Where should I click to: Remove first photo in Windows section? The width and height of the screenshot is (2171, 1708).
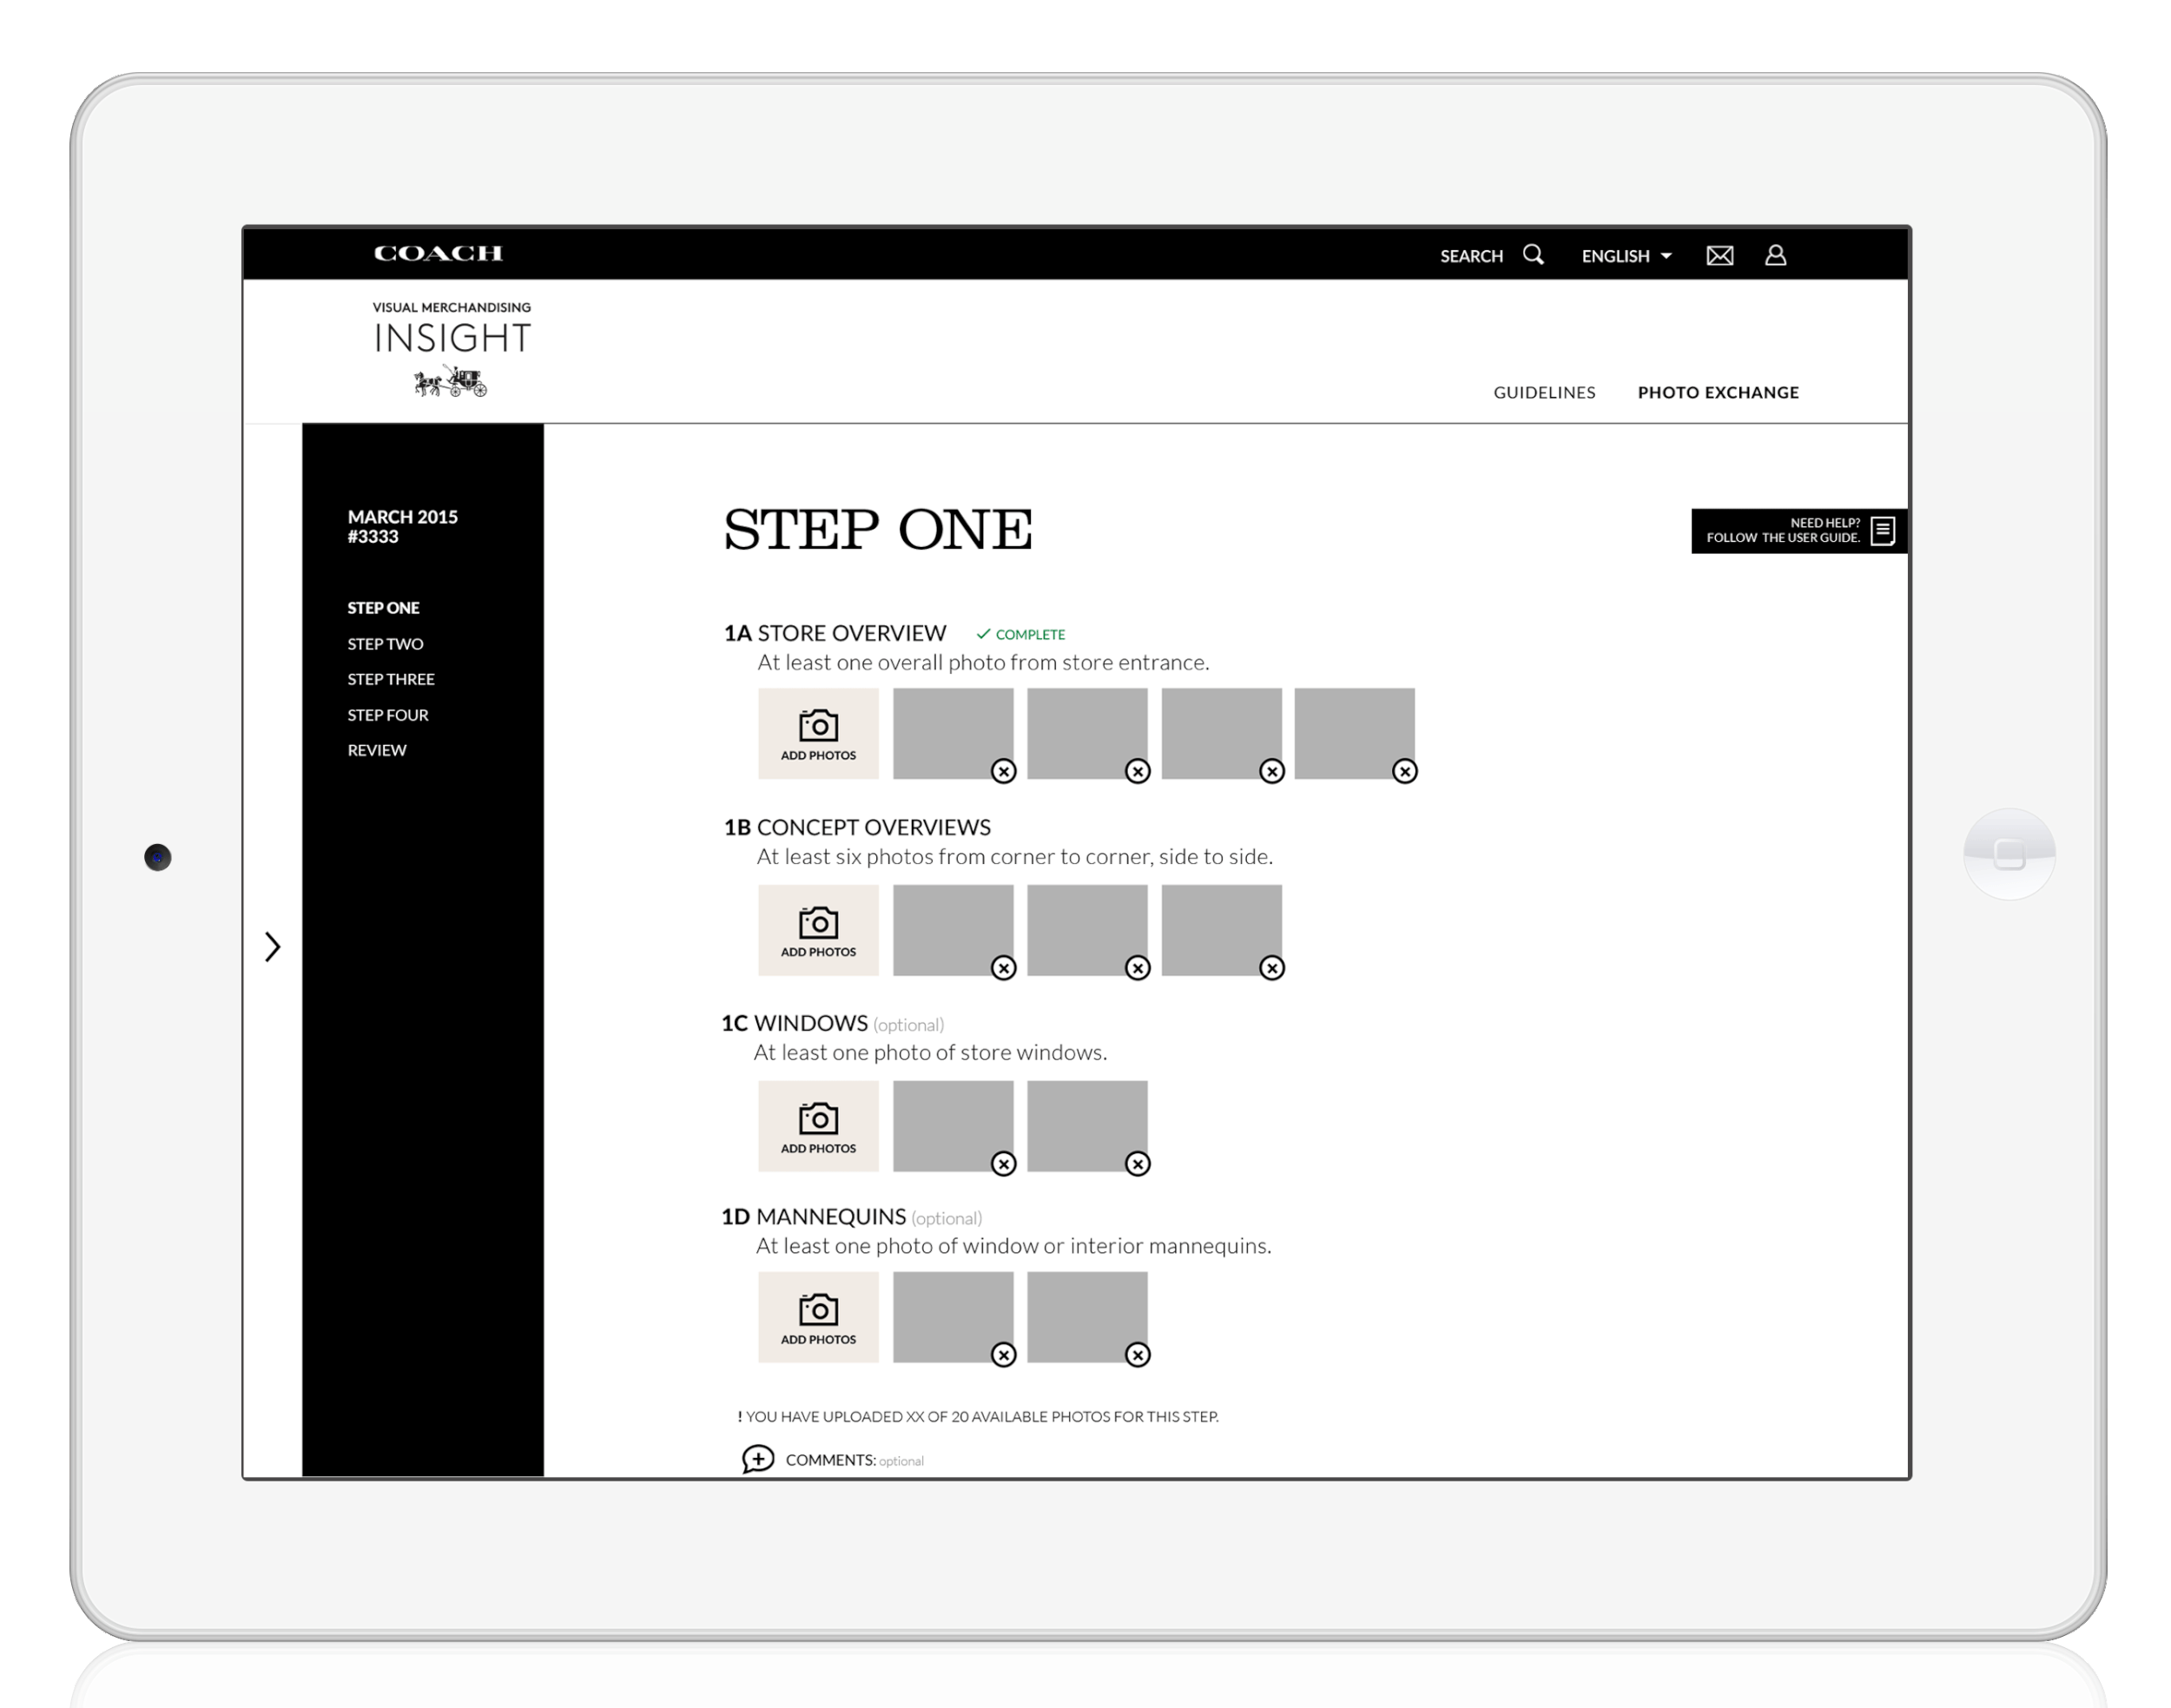pos(1003,1164)
